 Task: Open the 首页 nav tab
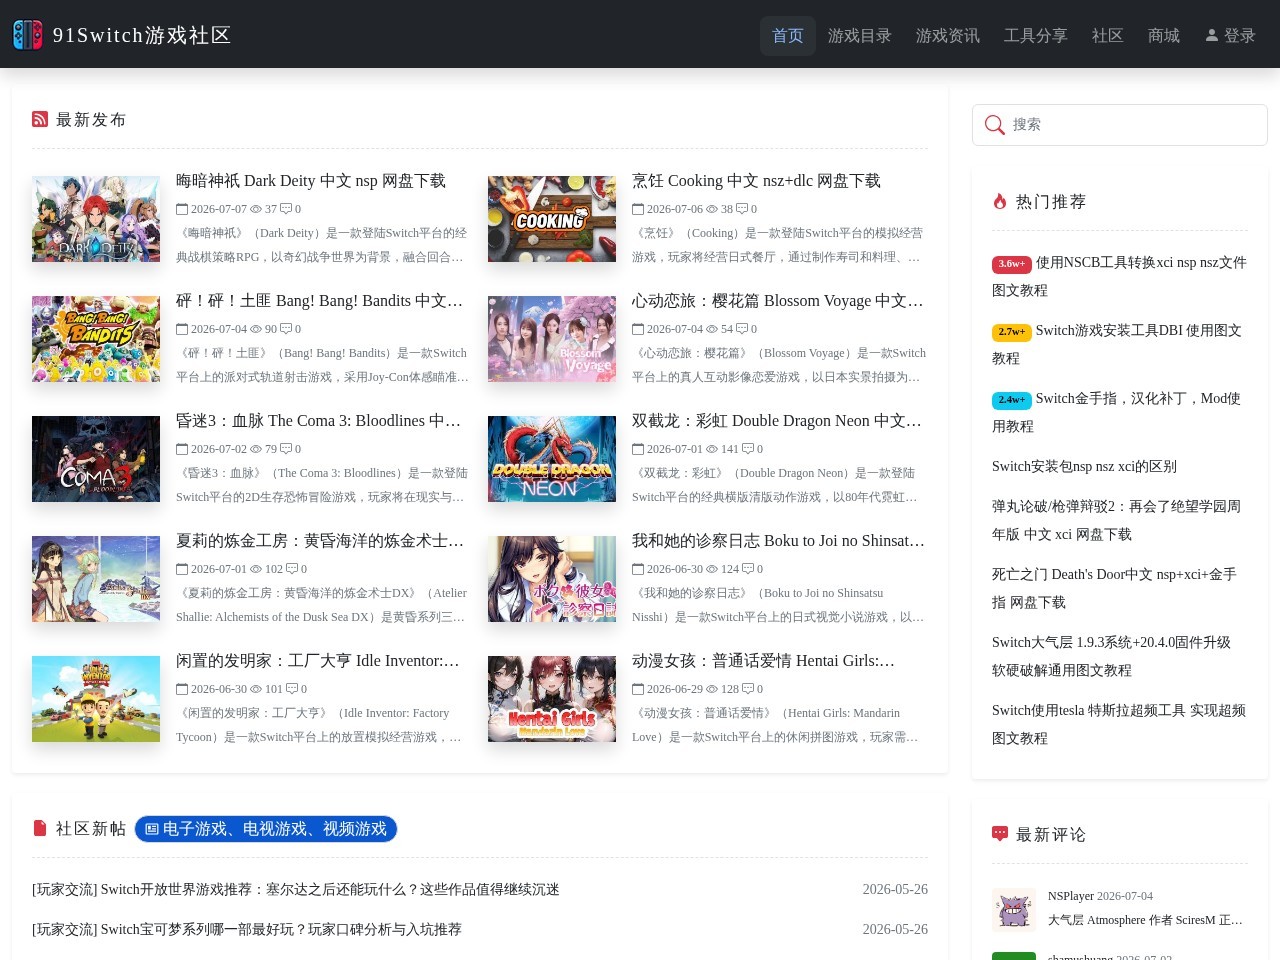click(788, 36)
